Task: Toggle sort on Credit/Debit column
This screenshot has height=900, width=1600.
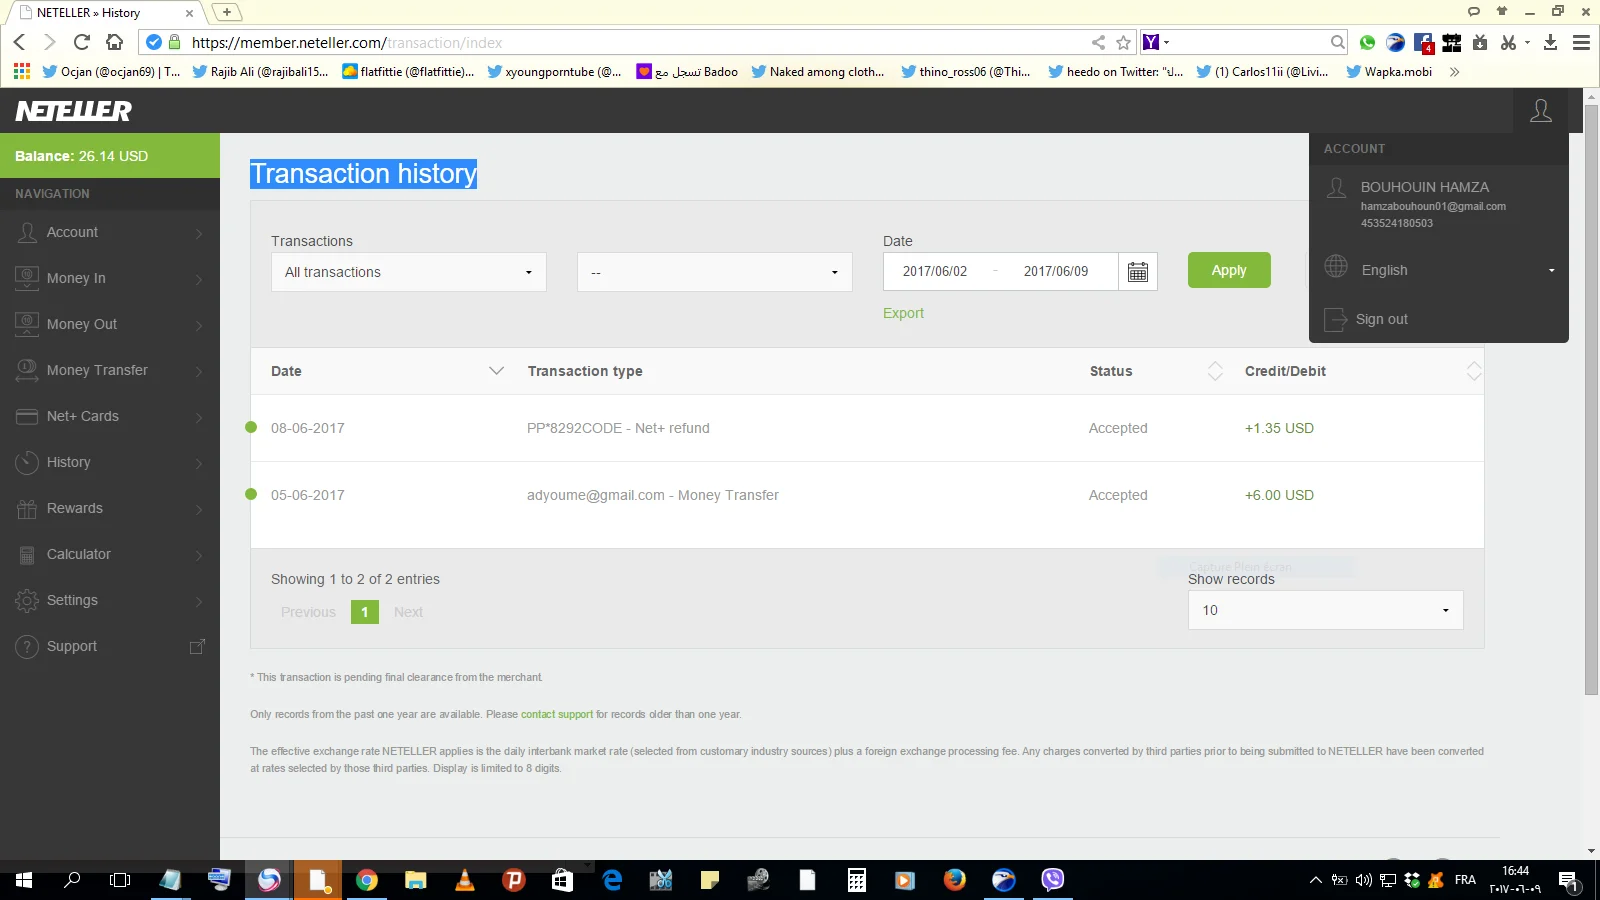Action: (x=1473, y=371)
